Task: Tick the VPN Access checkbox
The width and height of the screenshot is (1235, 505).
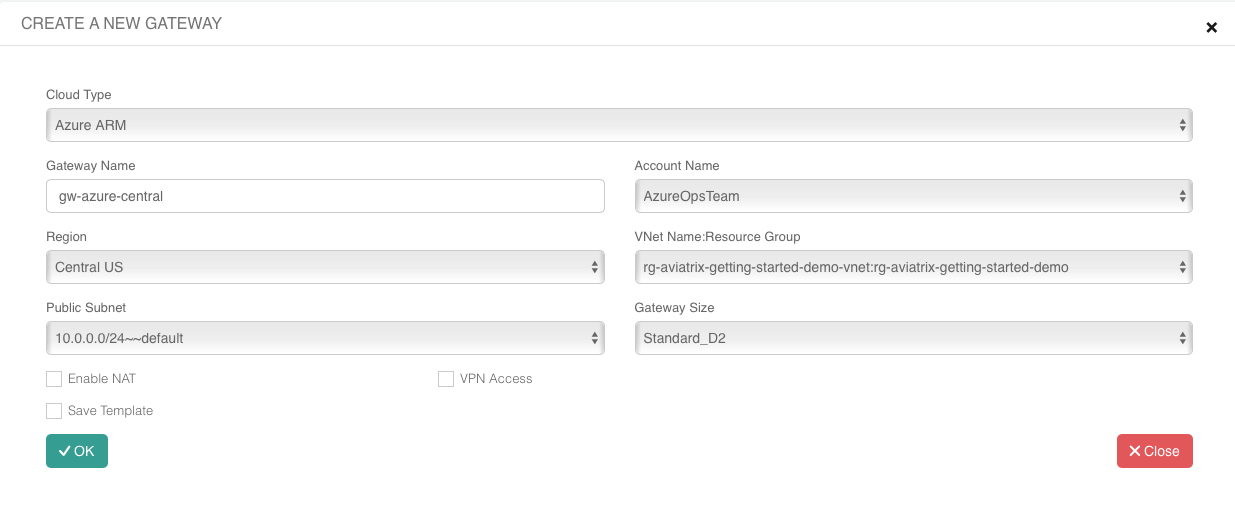Action: (x=446, y=379)
